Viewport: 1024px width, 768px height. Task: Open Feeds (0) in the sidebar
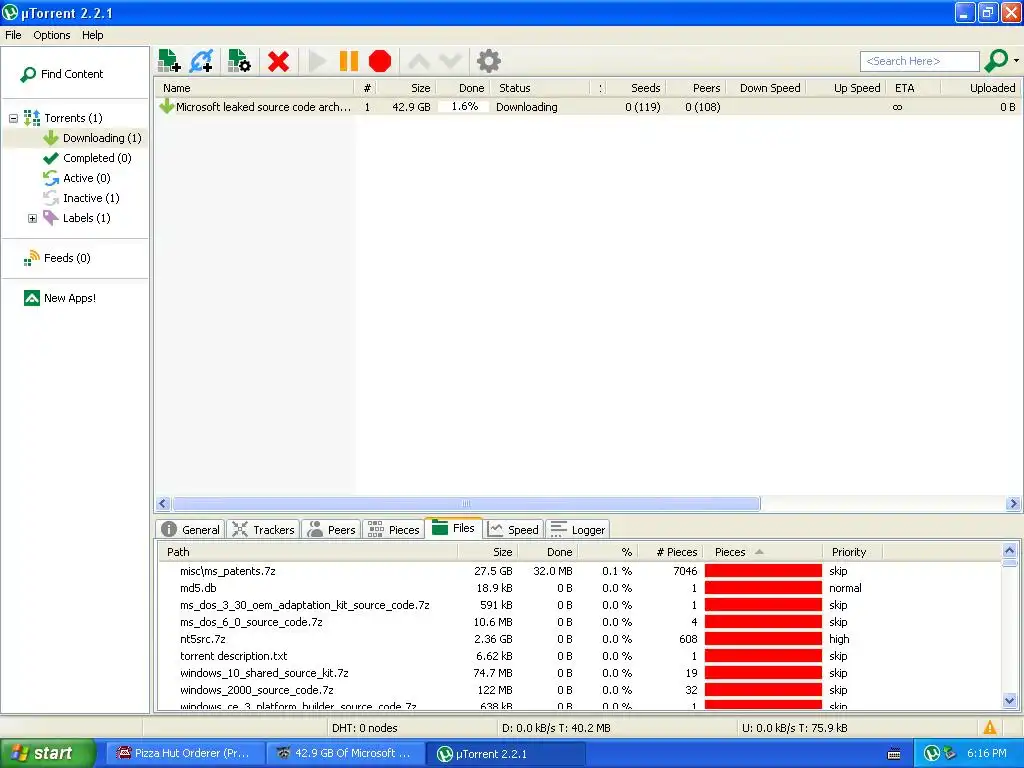[67, 258]
